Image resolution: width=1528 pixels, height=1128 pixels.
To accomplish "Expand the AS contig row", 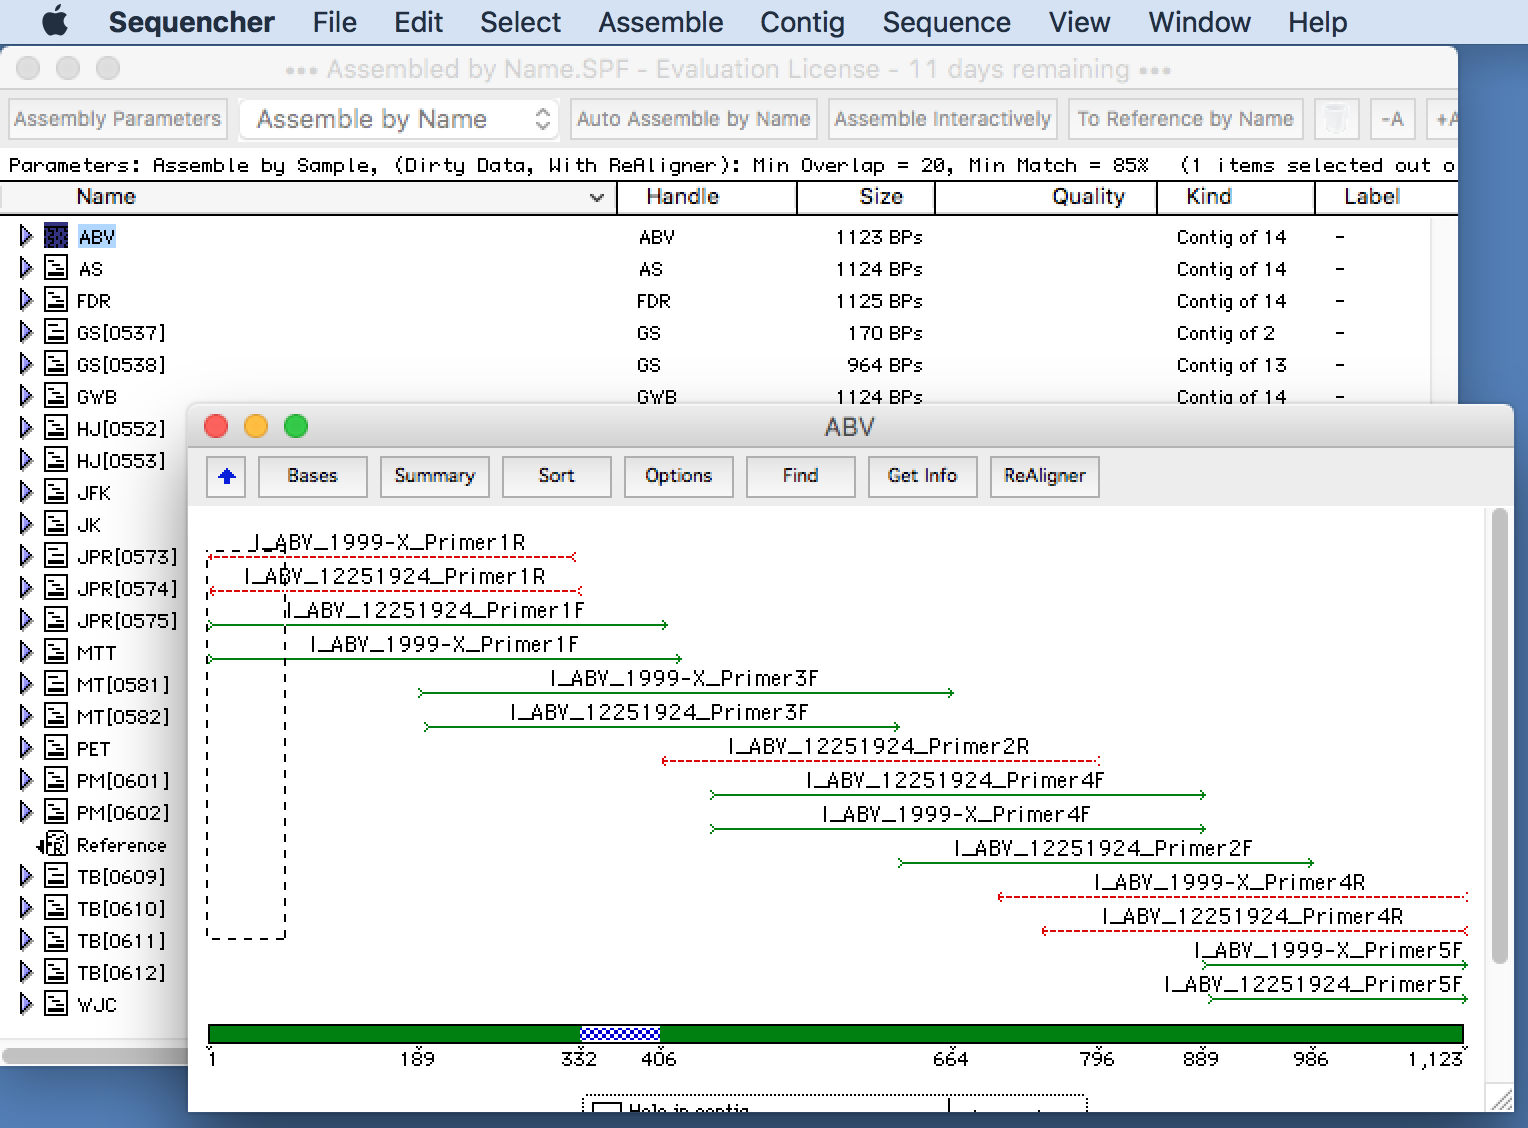I will click(x=26, y=268).
